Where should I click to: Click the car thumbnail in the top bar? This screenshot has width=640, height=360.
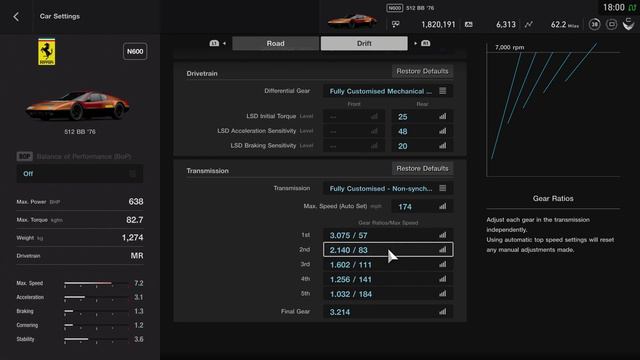click(x=352, y=20)
